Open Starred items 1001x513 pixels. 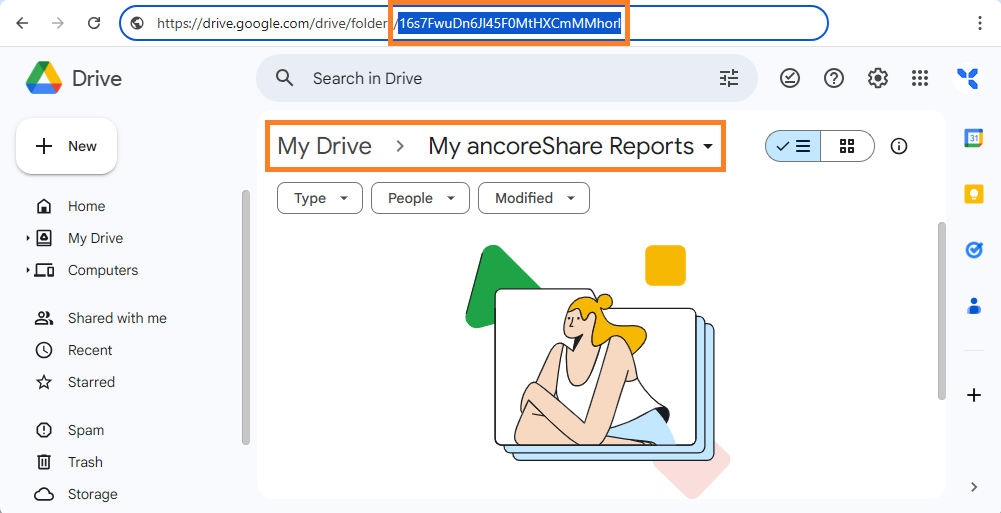click(x=91, y=382)
